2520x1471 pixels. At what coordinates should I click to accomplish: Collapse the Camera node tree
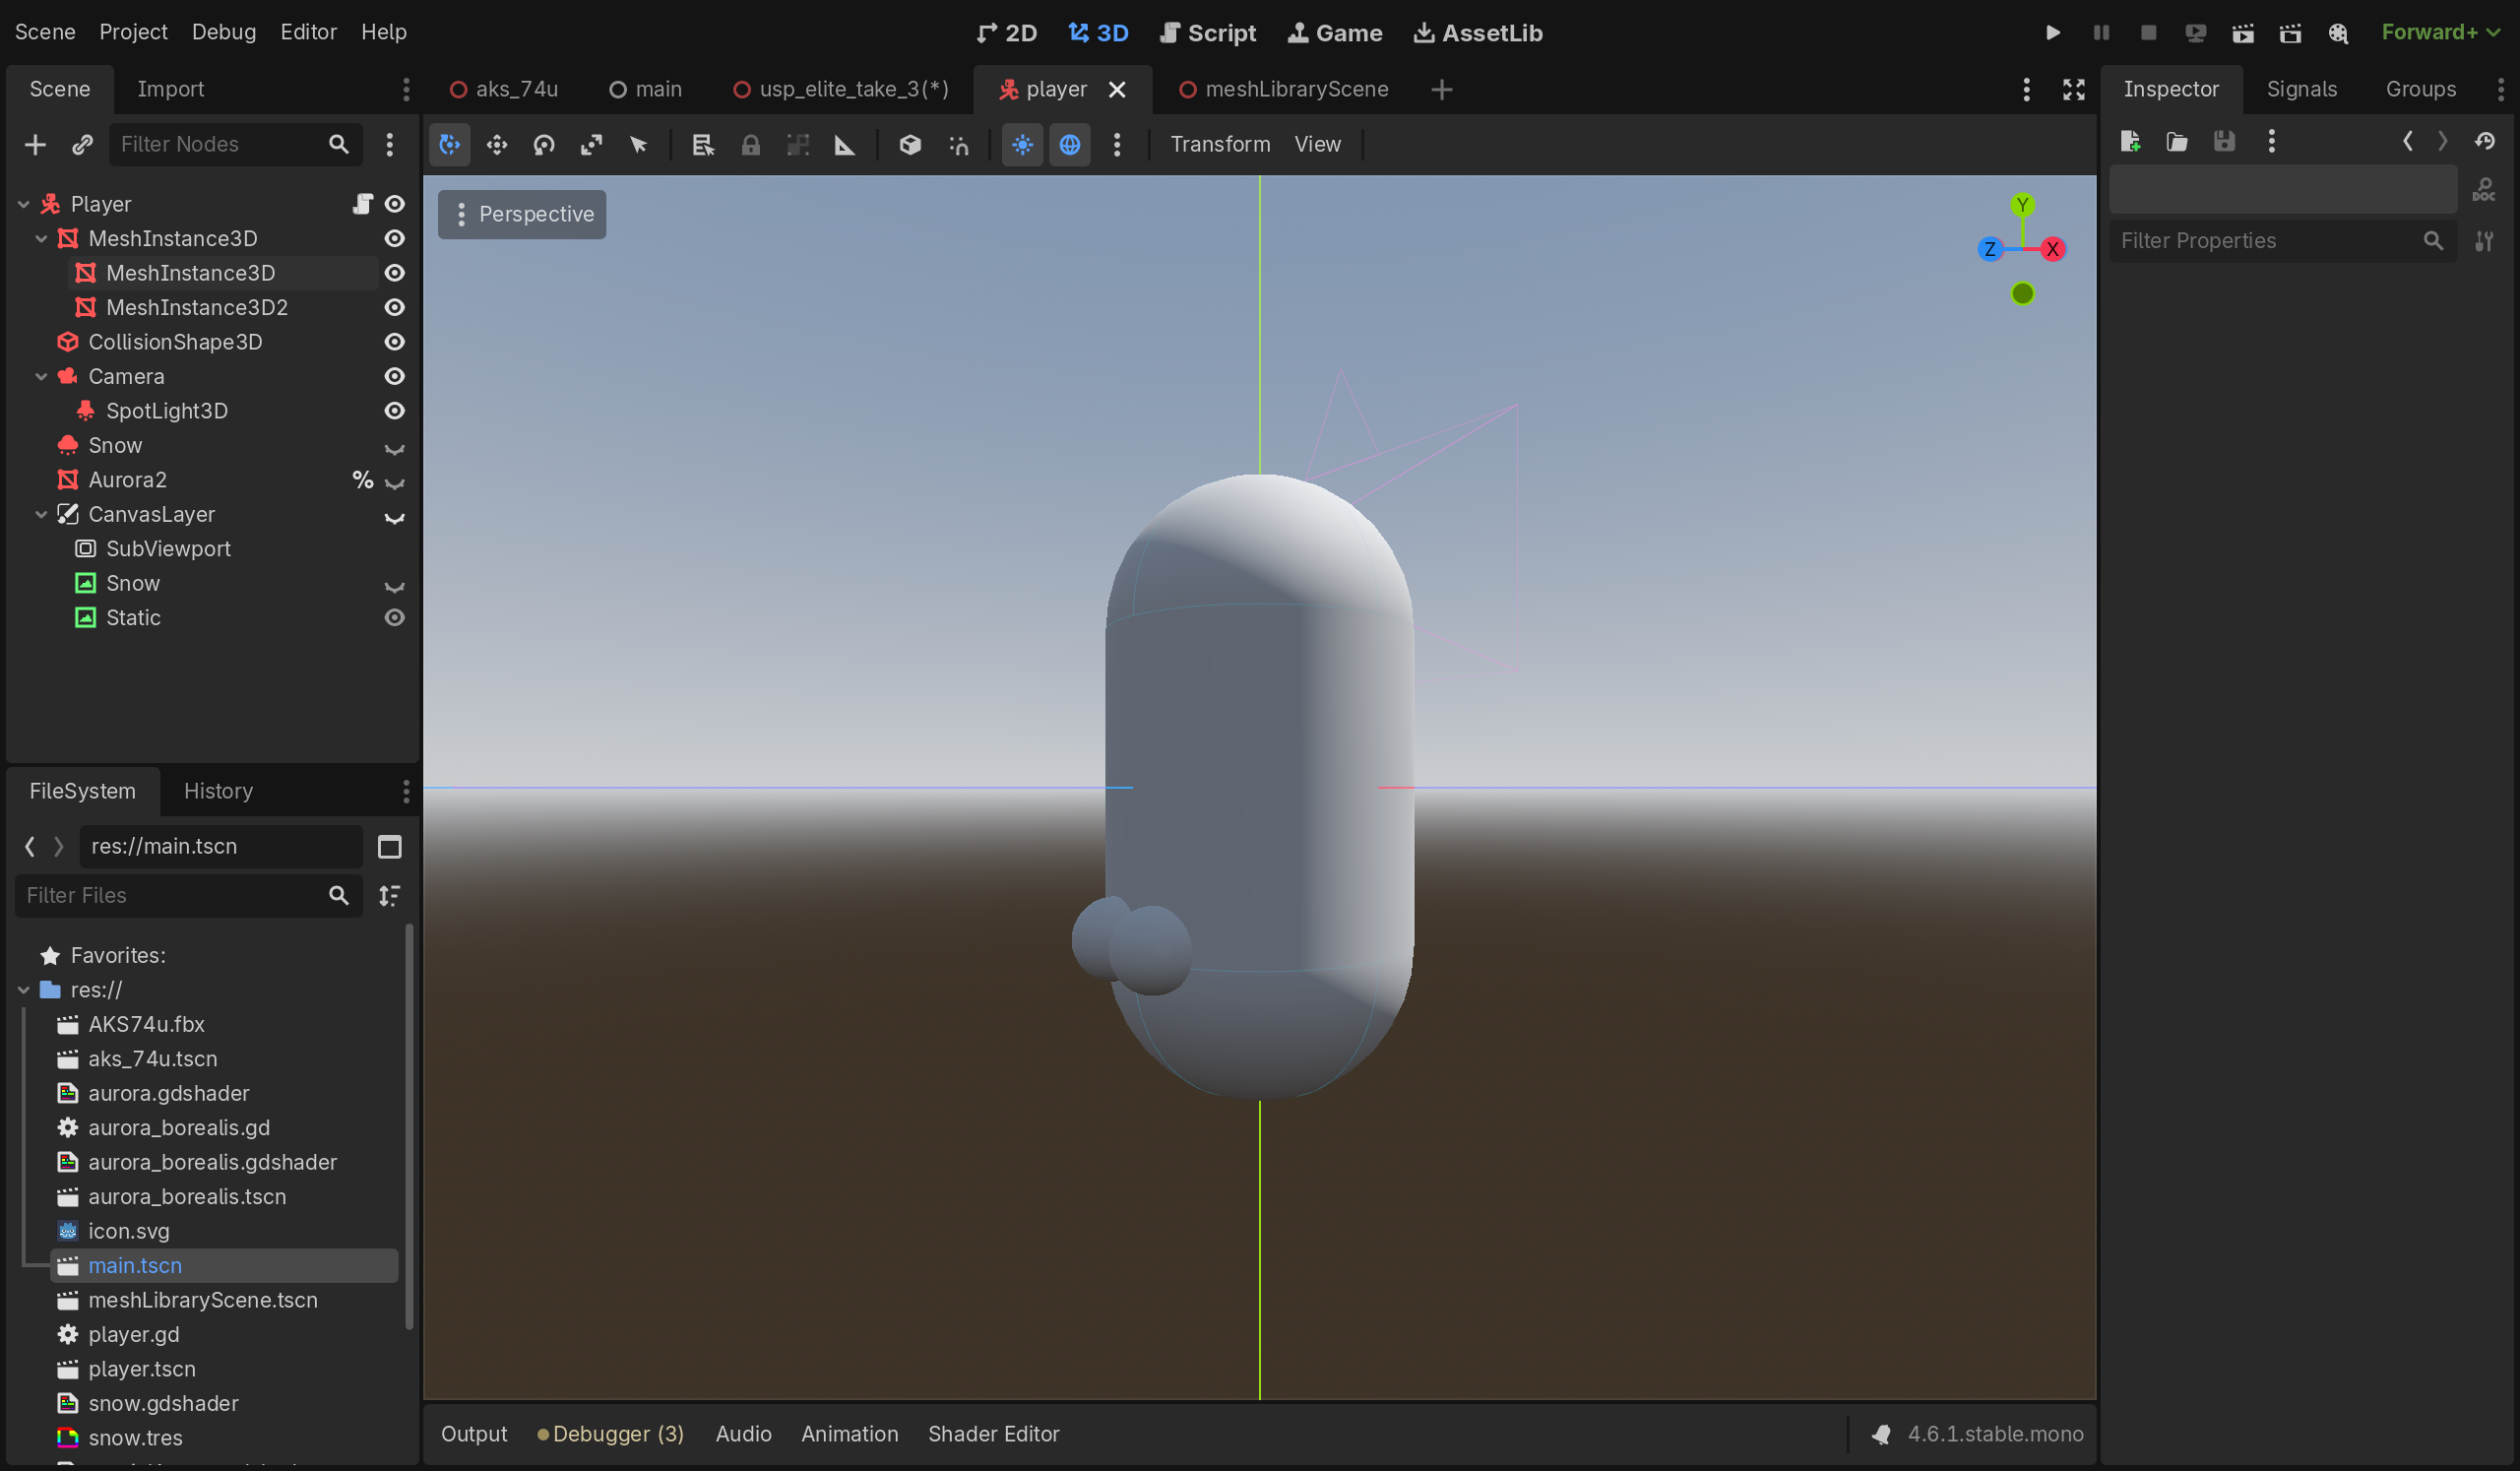41,377
